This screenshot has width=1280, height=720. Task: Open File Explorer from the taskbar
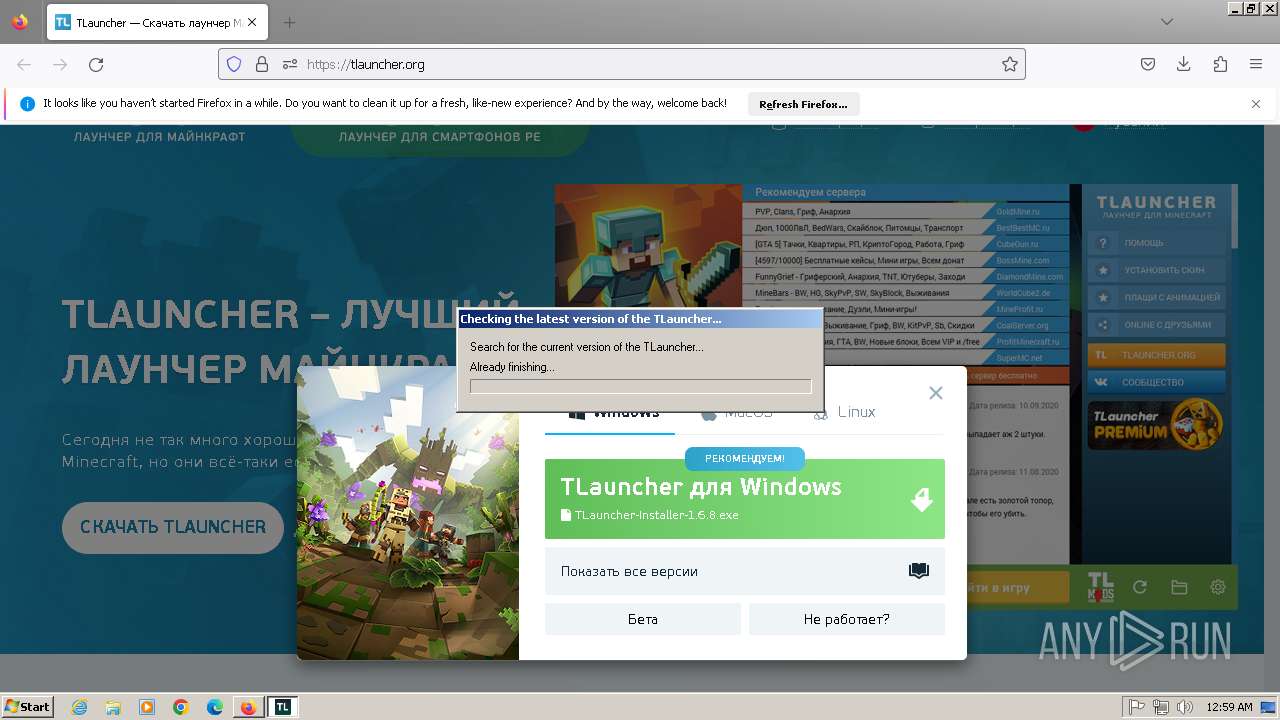click(x=113, y=707)
